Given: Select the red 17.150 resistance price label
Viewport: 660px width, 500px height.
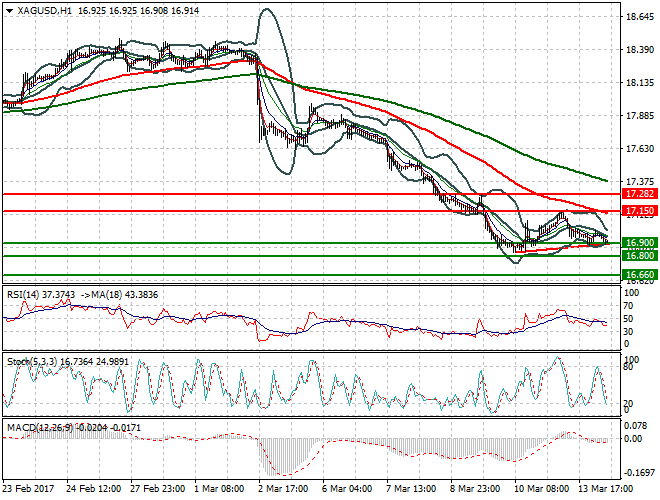Looking at the screenshot, I should (640, 211).
